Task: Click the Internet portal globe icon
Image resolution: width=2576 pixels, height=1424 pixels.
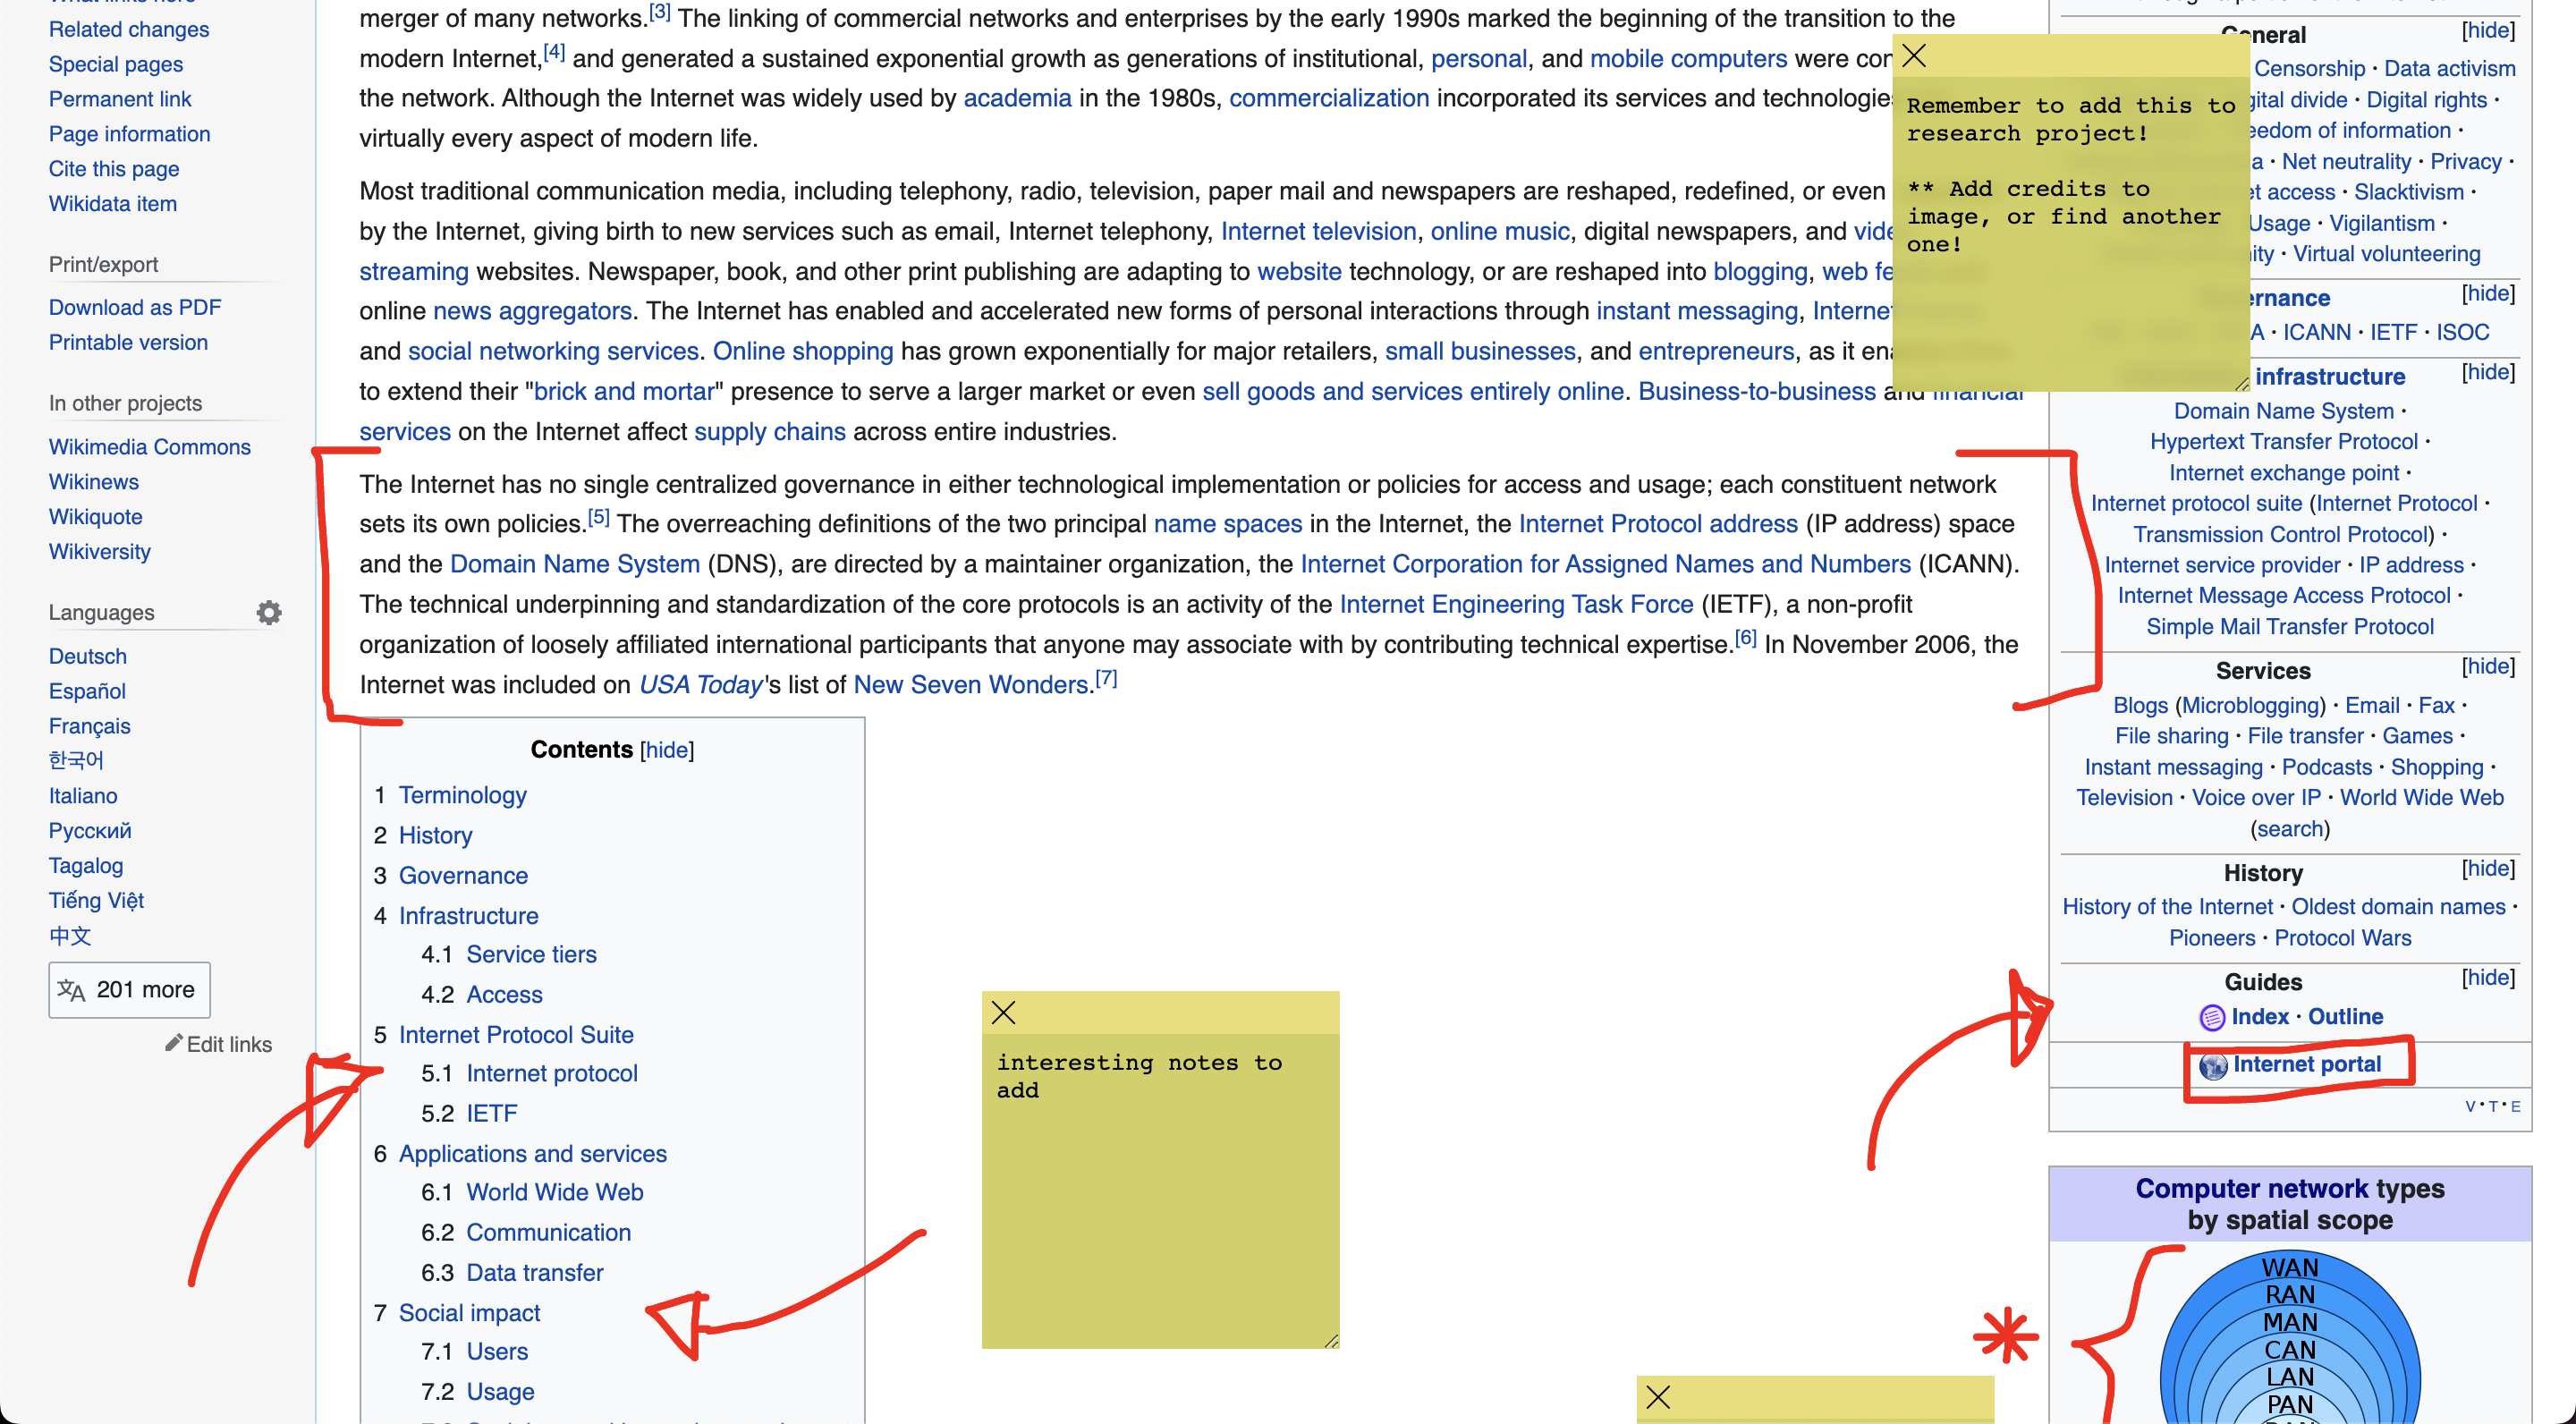Action: 2213,1065
